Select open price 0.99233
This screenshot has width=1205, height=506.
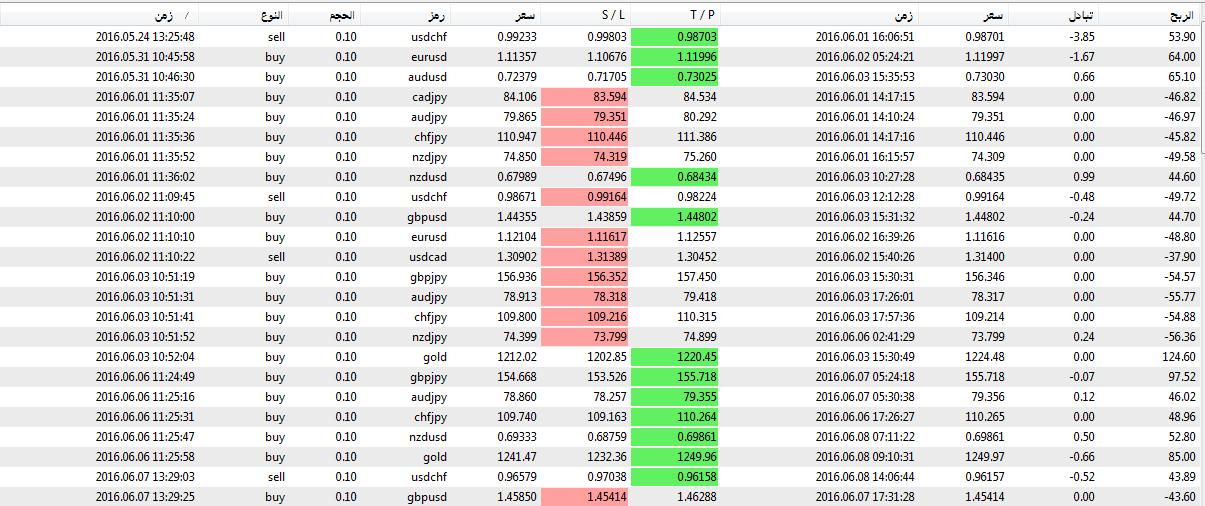(516, 37)
